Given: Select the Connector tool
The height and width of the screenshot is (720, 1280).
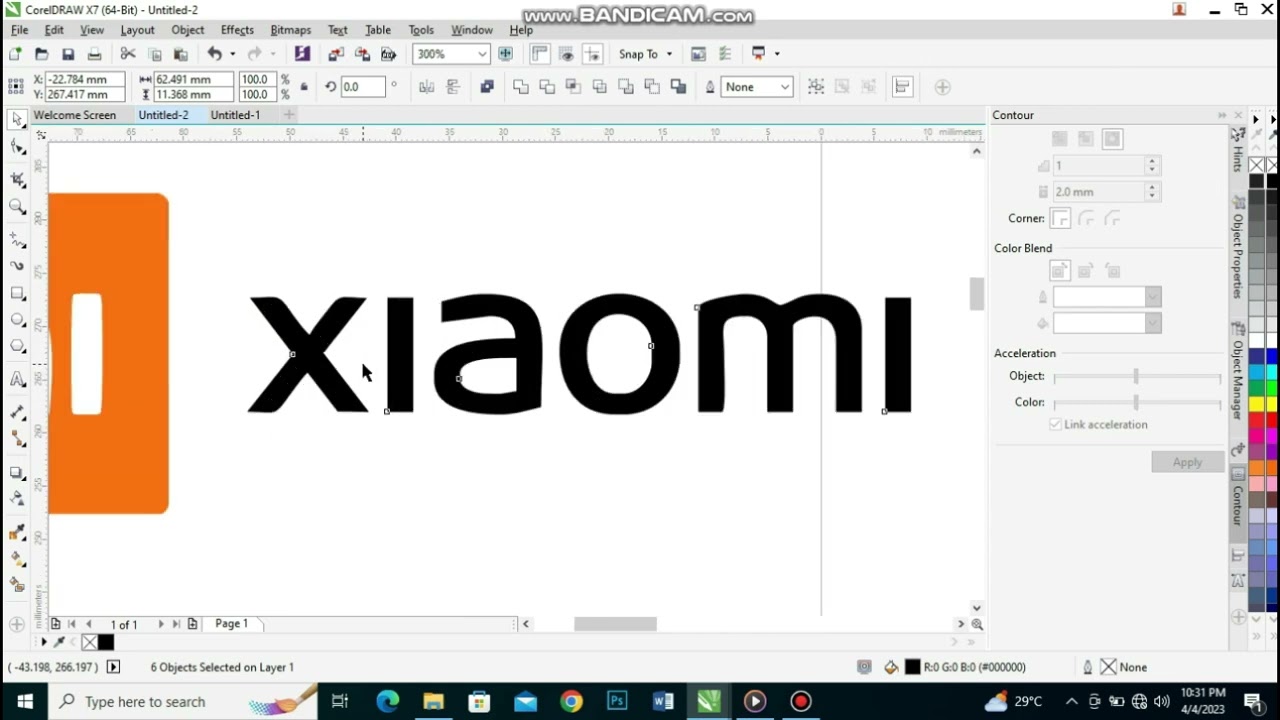Looking at the screenshot, I should (17, 440).
